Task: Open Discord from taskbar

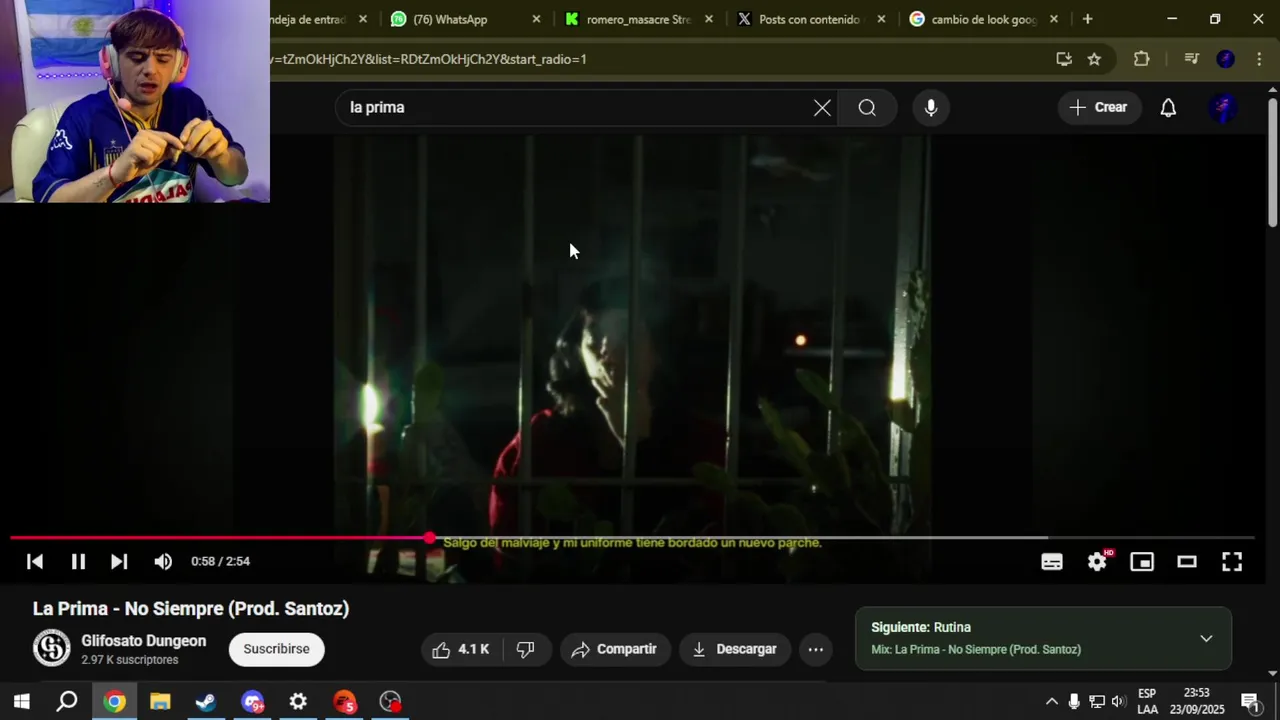Action: (x=252, y=702)
